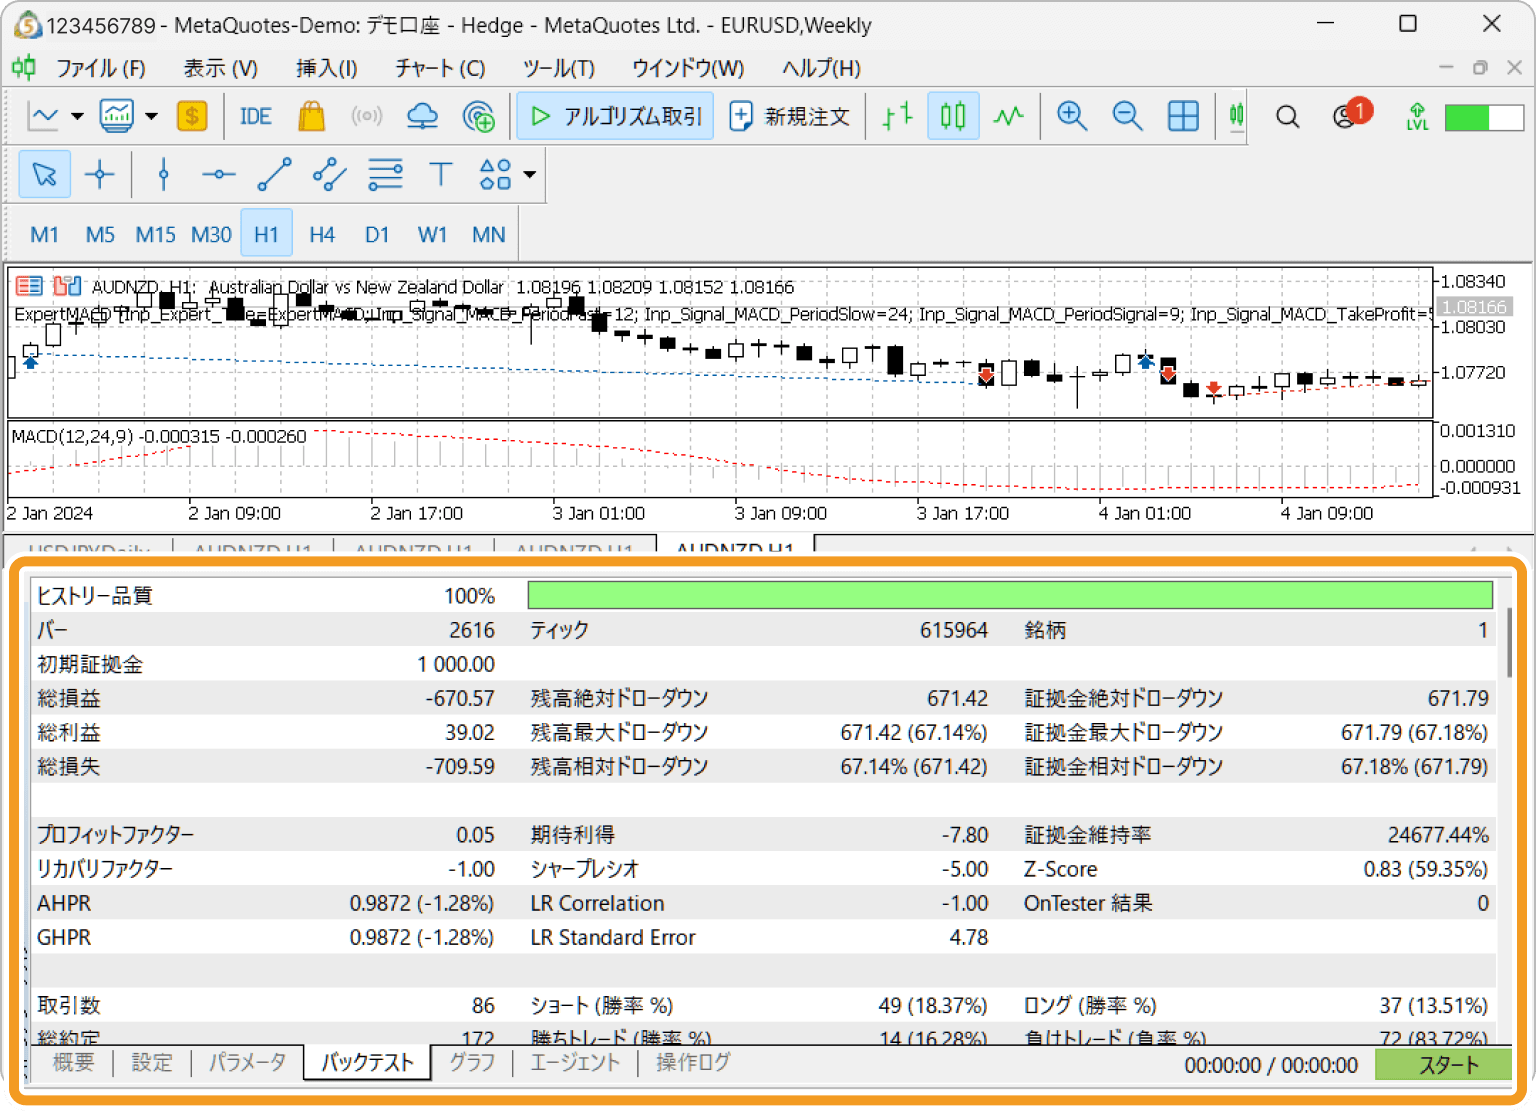This screenshot has width=1536, height=1112.
Task: Switch timeframe to MN
Action: pos(488,235)
